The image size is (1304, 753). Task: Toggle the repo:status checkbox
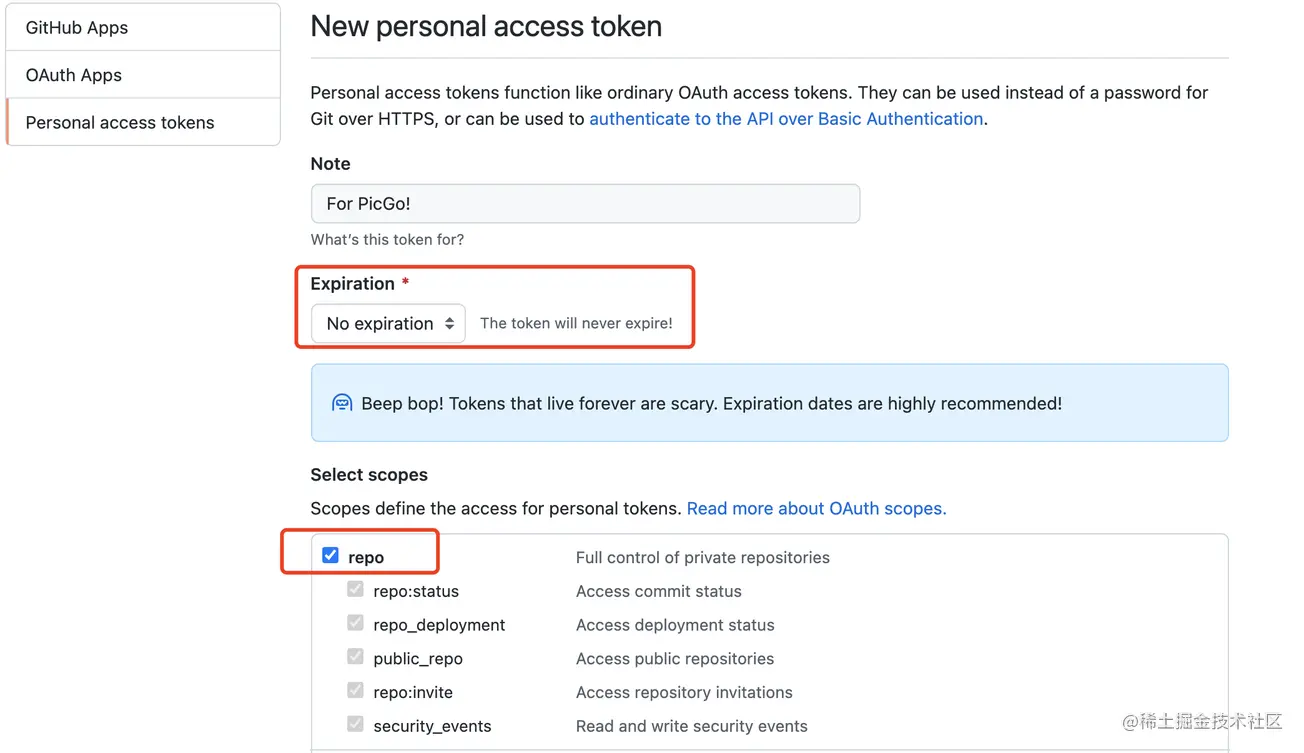tap(355, 589)
